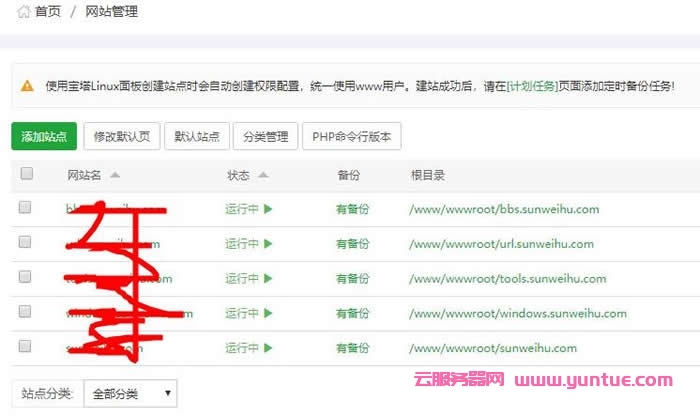
Task: Go to 首页 in the breadcrumb
Action: [x=48, y=13]
